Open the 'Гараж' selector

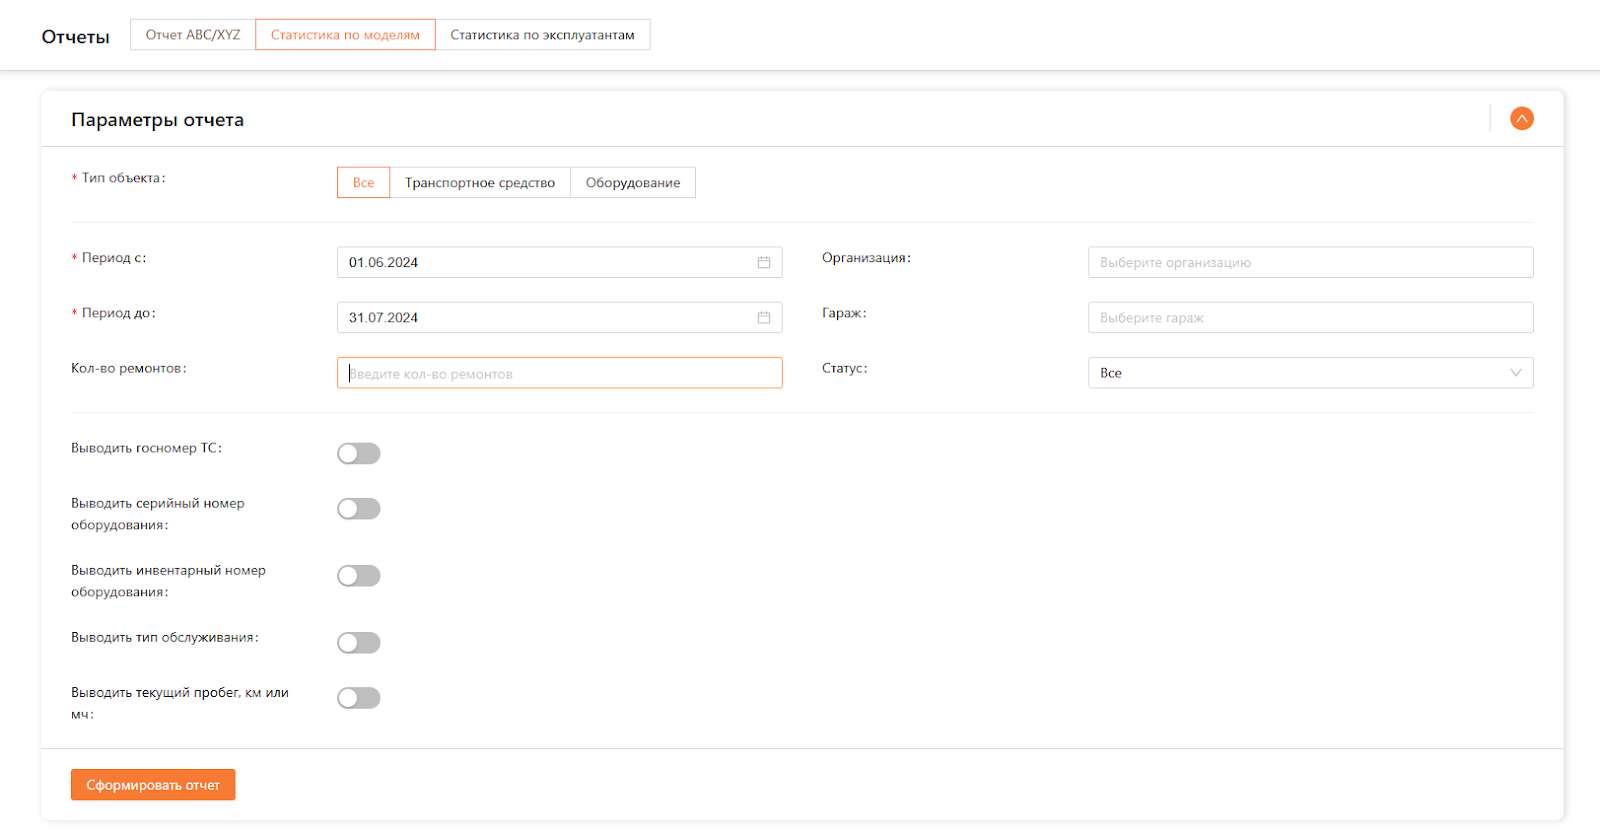pos(1309,317)
